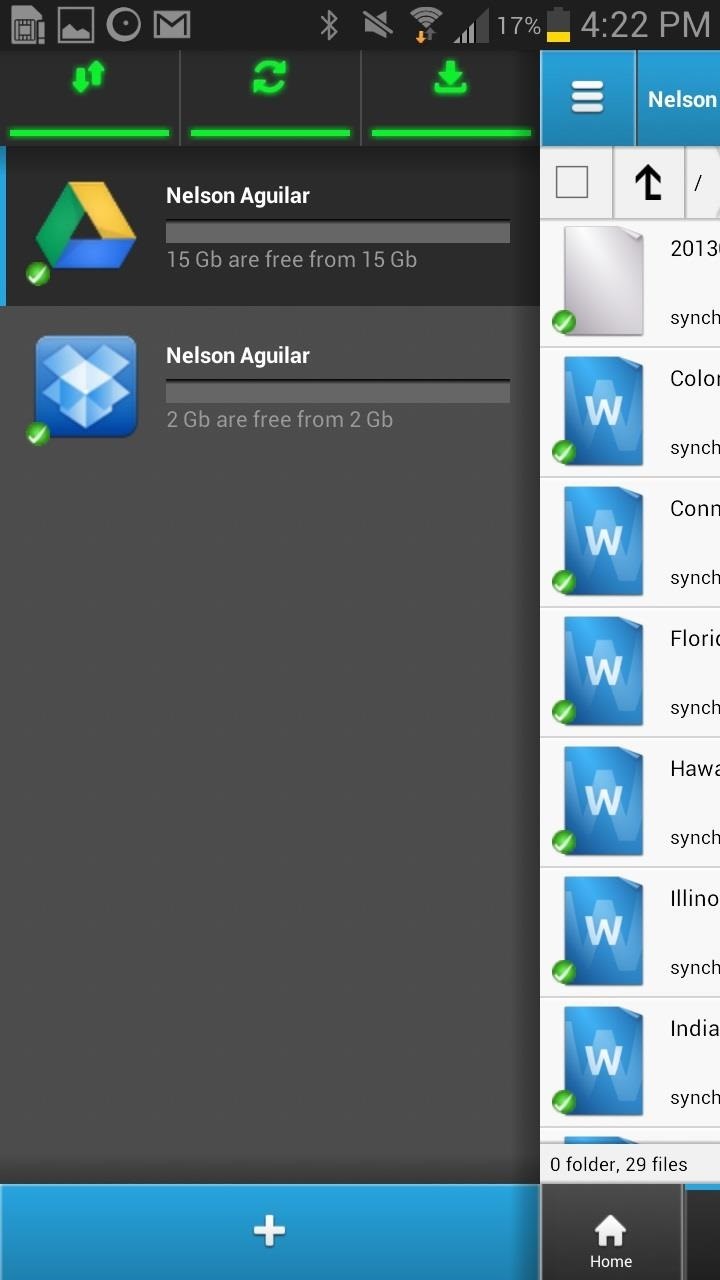Viewport: 720px width, 1280px height.
Task: Tap the cellular signal strength icon
Action: (471, 26)
